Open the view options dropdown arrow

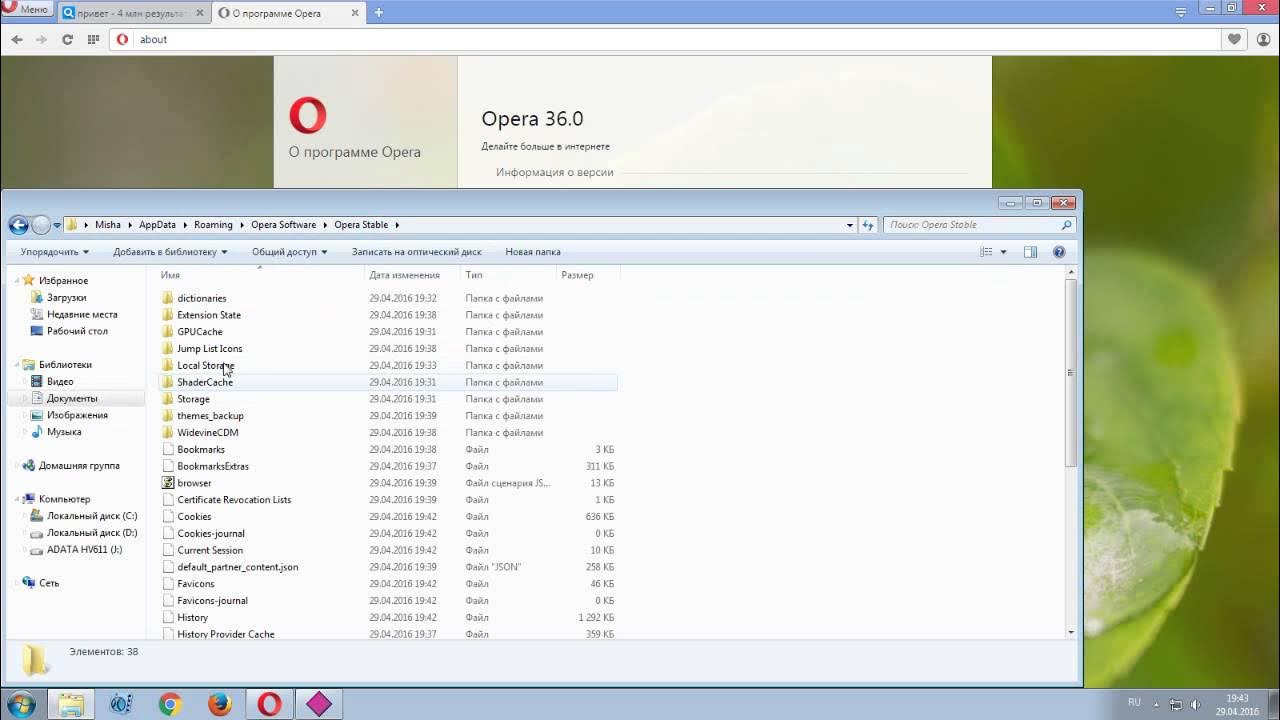[1003, 252]
